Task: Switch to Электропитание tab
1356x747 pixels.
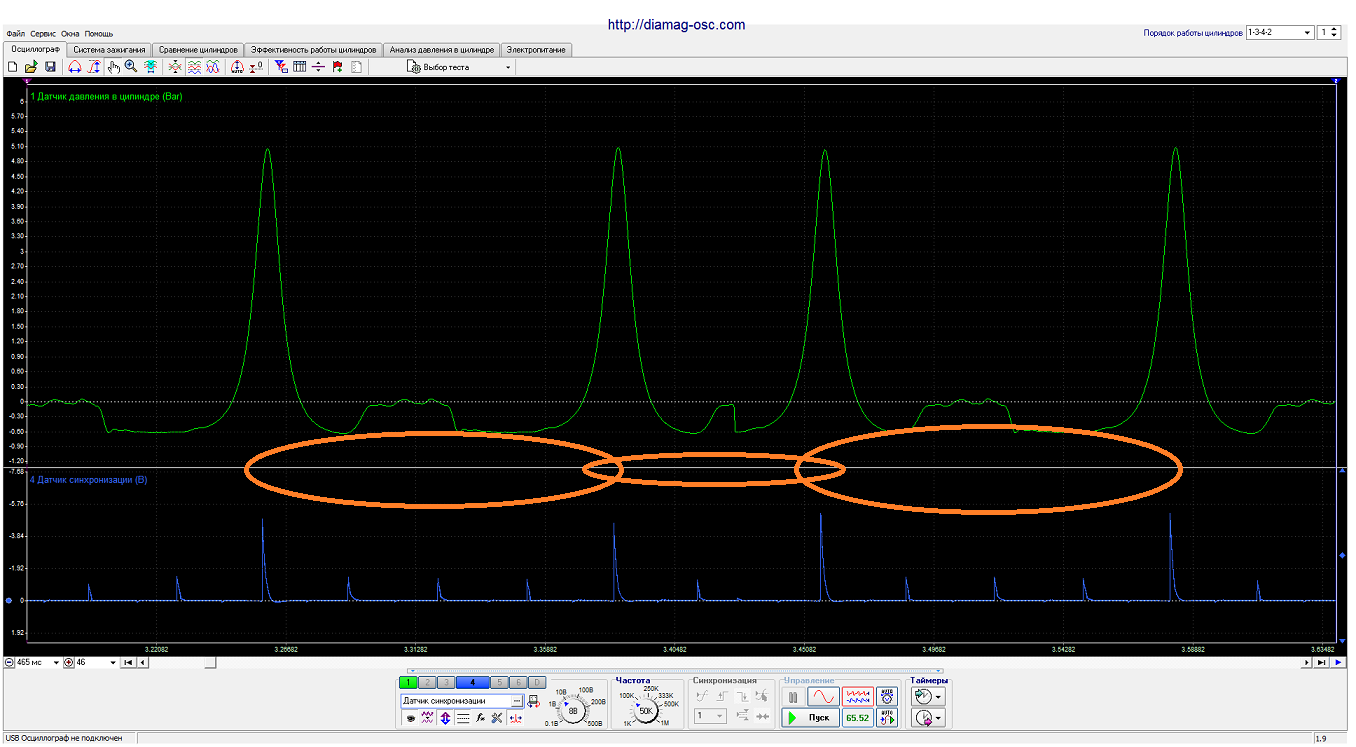Action: coord(536,49)
